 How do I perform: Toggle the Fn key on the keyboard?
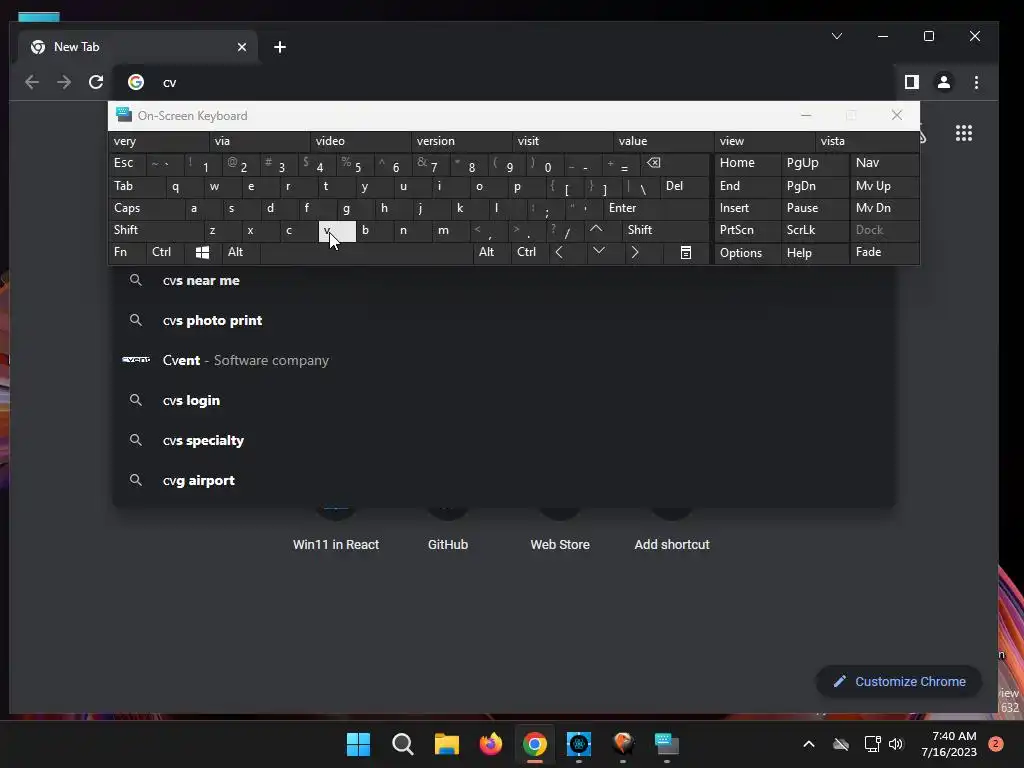(127, 252)
